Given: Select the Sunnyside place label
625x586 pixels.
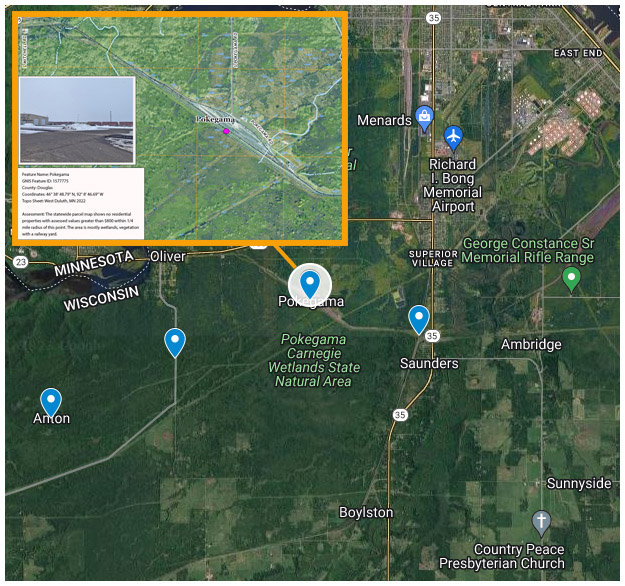Looking at the screenshot, I should tap(579, 483).
